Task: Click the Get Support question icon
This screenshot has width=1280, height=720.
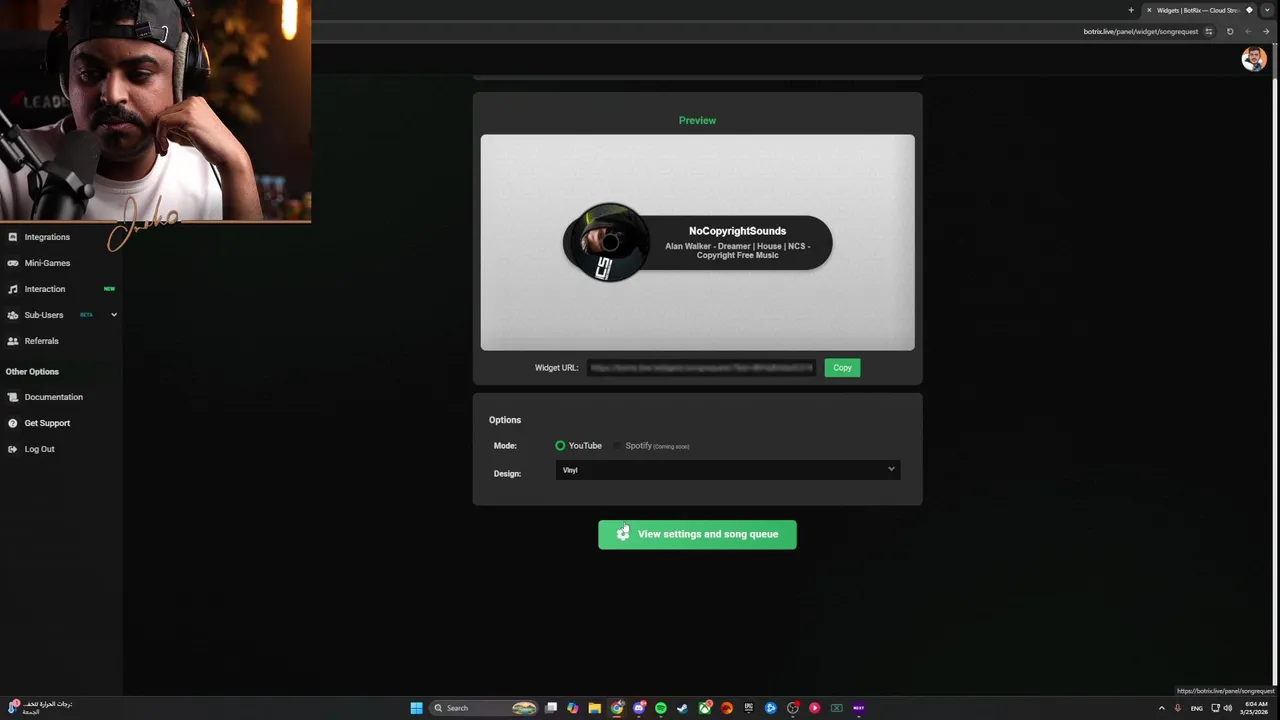Action: click(13, 423)
